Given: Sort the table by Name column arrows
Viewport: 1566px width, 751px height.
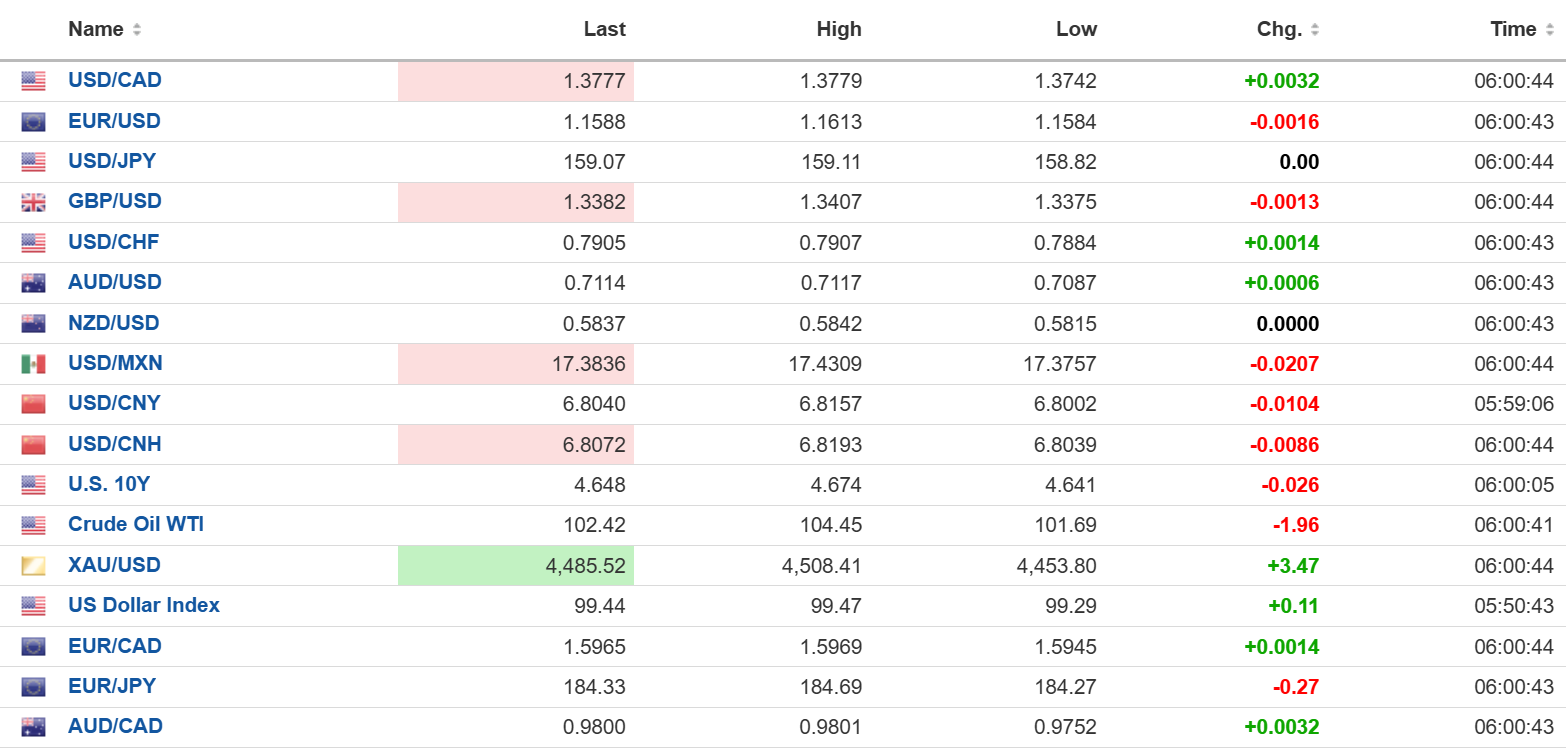Looking at the screenshot, I should [x=137, y=30].
